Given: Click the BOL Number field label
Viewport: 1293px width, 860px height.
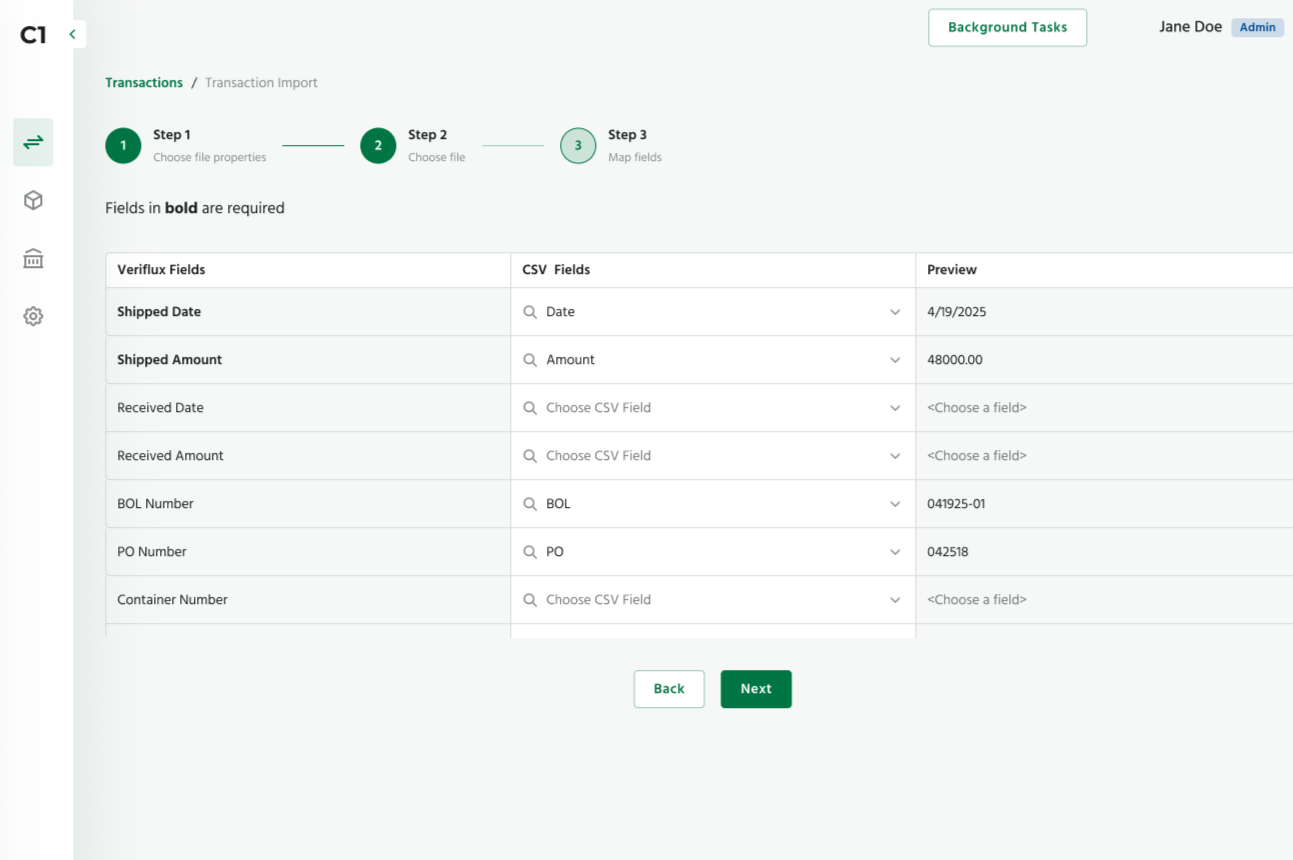Looking at the screenshot, I should tap(155, 504).
